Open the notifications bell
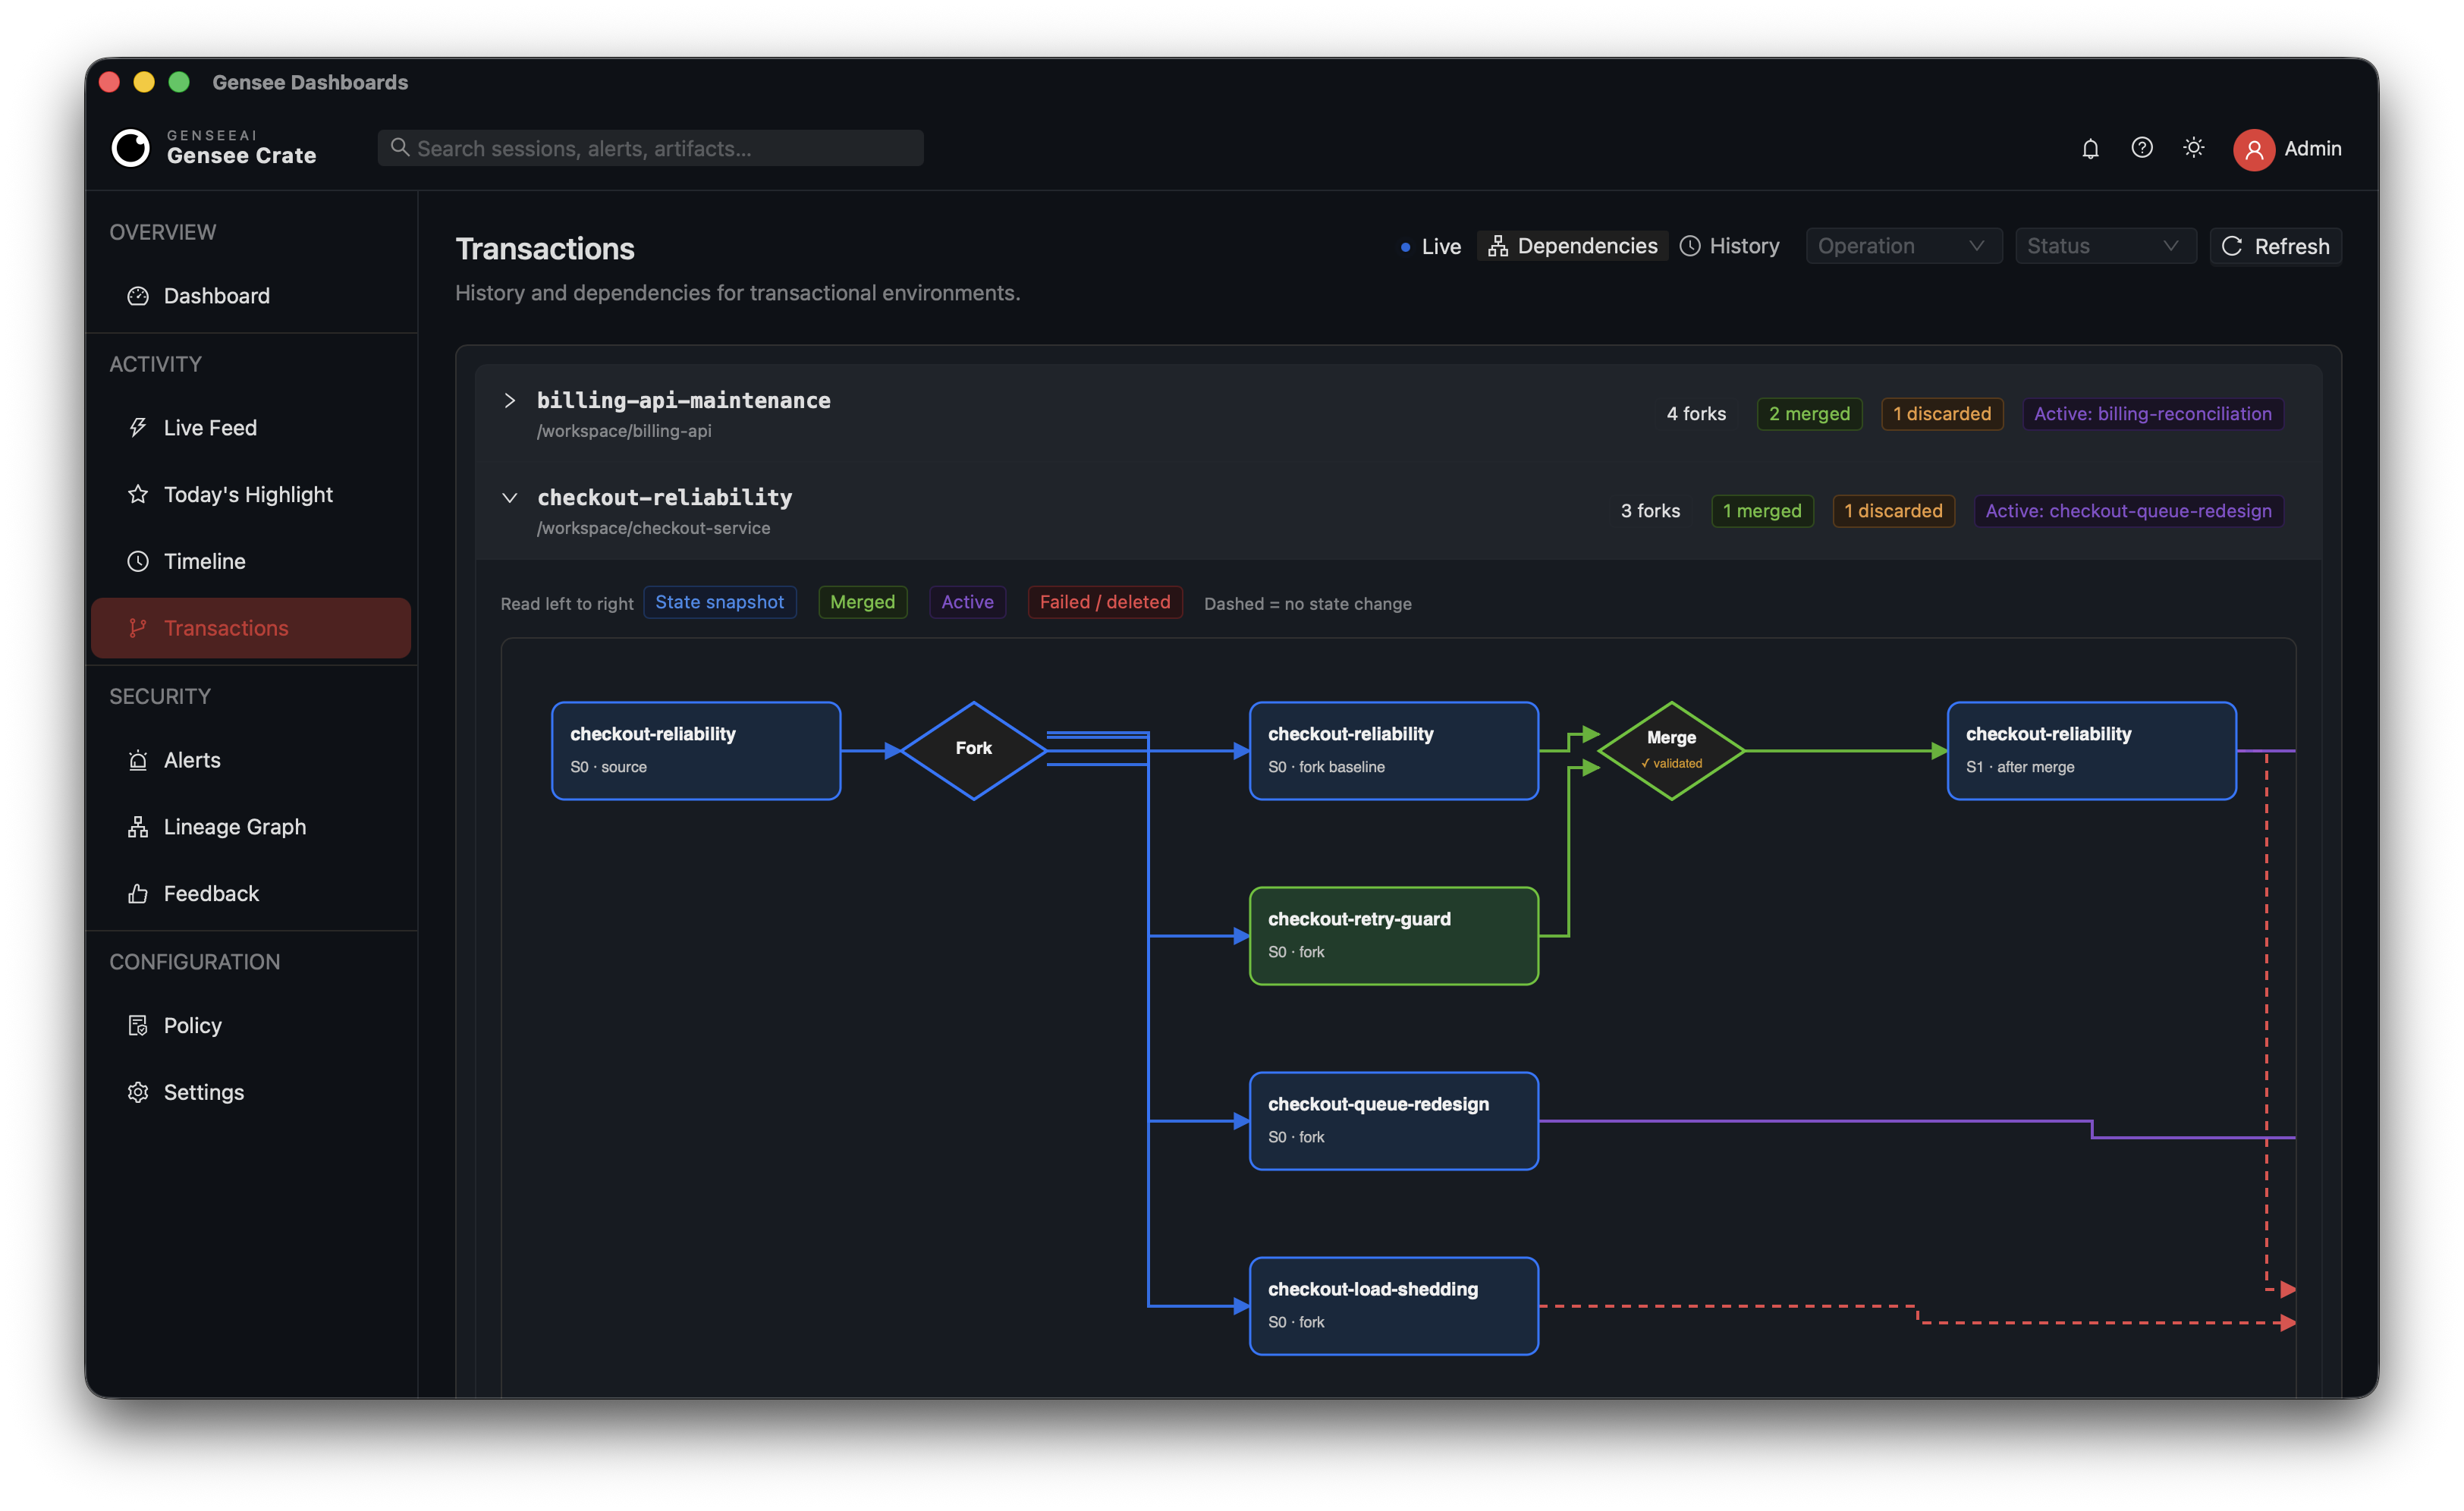Screen dimensions: 2464x1511 [x=2090, y=148]
